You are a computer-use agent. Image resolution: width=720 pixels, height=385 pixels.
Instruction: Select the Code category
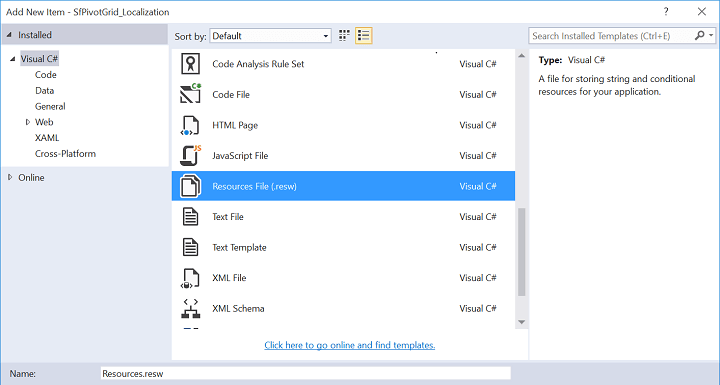[45, 74]
